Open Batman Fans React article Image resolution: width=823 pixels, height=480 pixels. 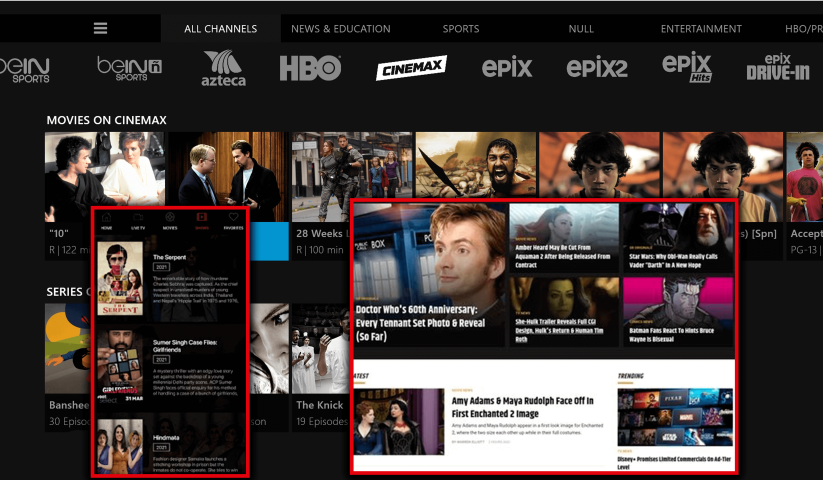[x=678, y=311]
